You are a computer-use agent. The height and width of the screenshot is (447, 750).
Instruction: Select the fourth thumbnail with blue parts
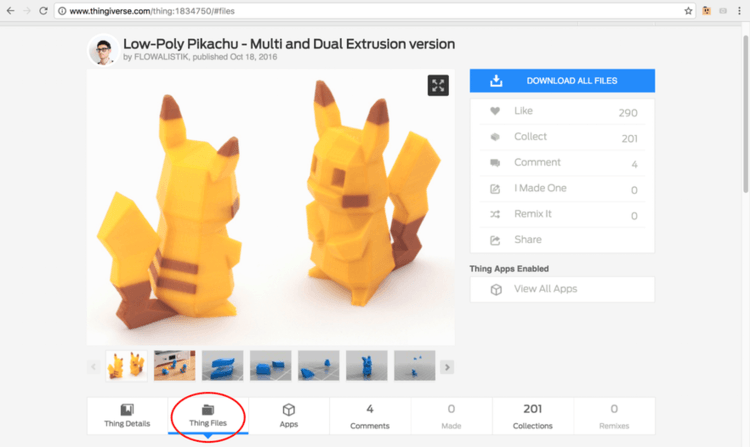coord(271,366)
